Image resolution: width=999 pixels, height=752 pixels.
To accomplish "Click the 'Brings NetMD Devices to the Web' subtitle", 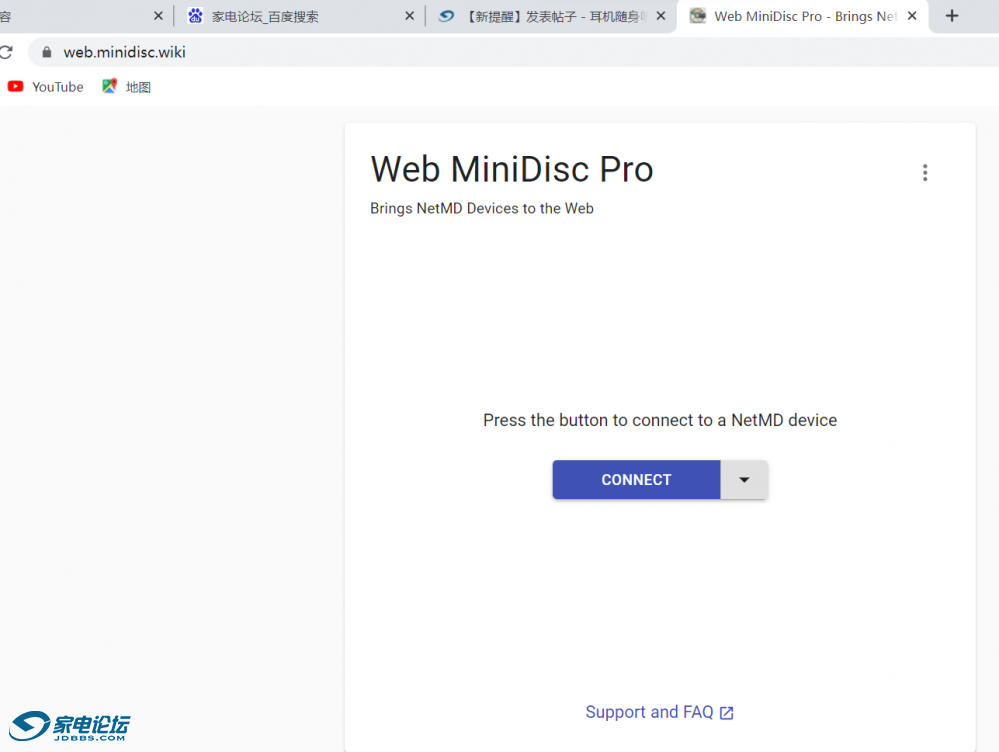I will click(482, 208).
